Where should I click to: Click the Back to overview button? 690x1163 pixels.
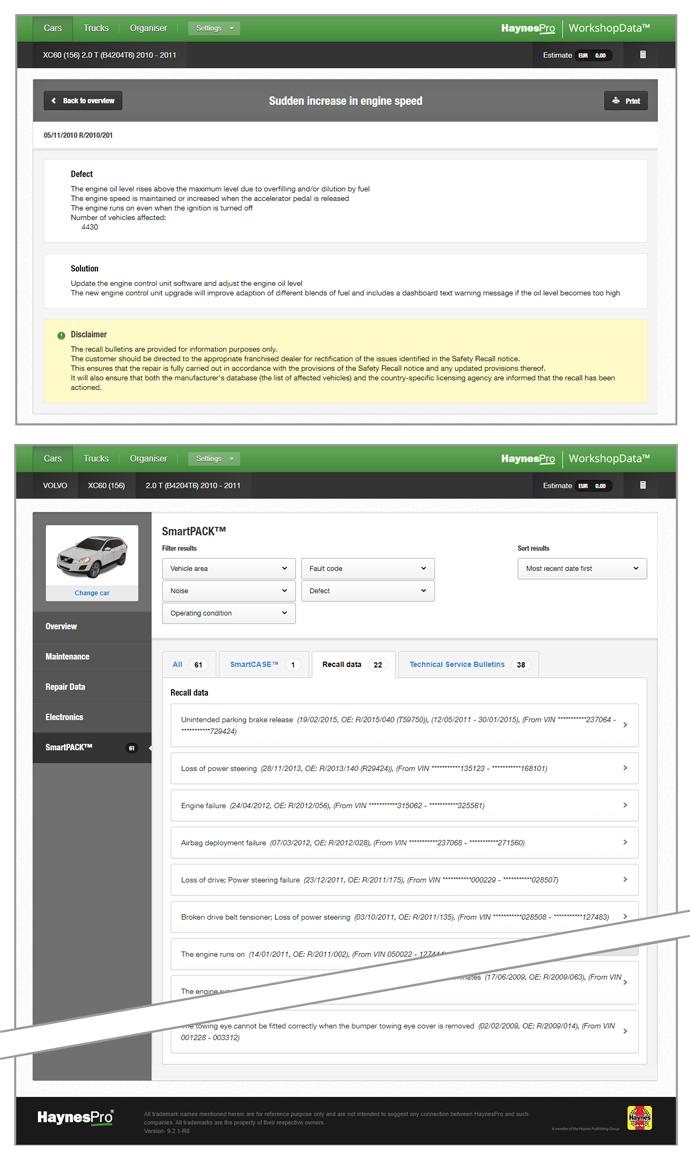[83, 101]
